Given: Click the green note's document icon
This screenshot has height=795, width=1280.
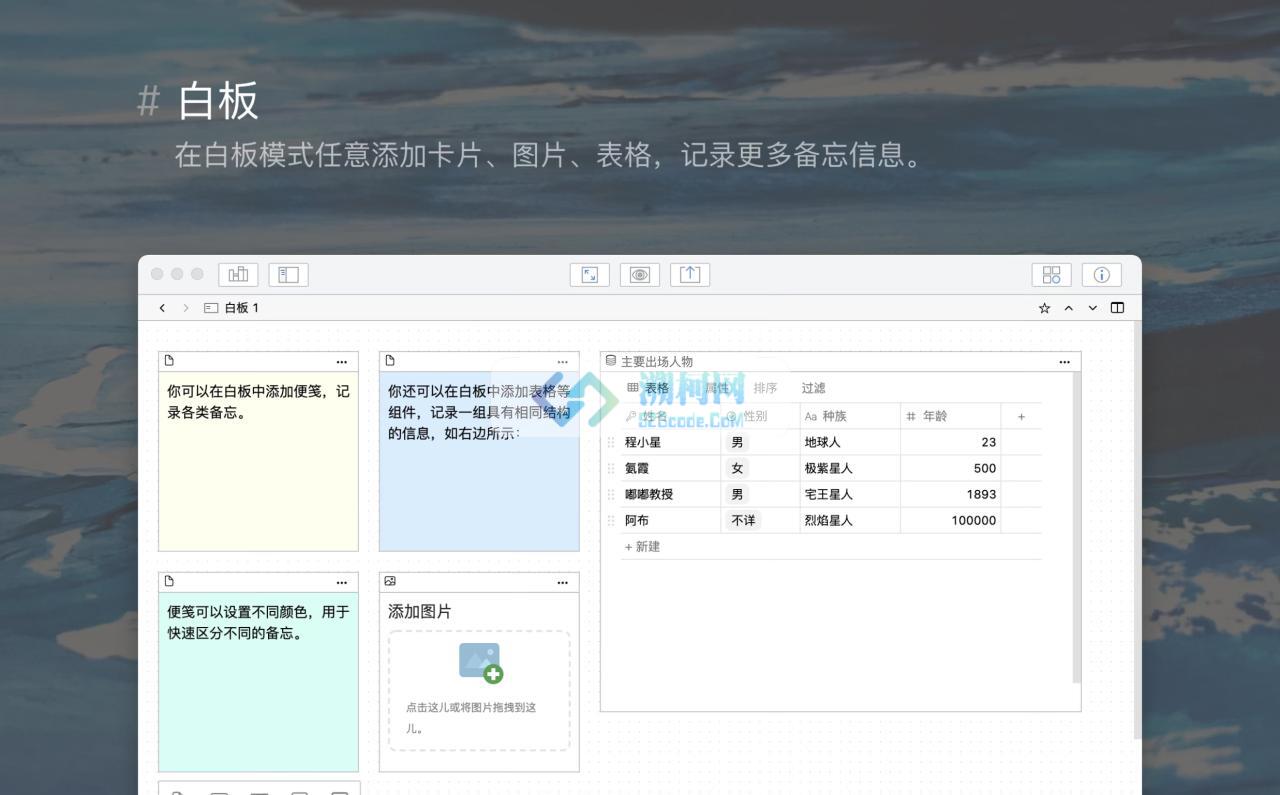Looking at the screenshot, I should point(169,581).
